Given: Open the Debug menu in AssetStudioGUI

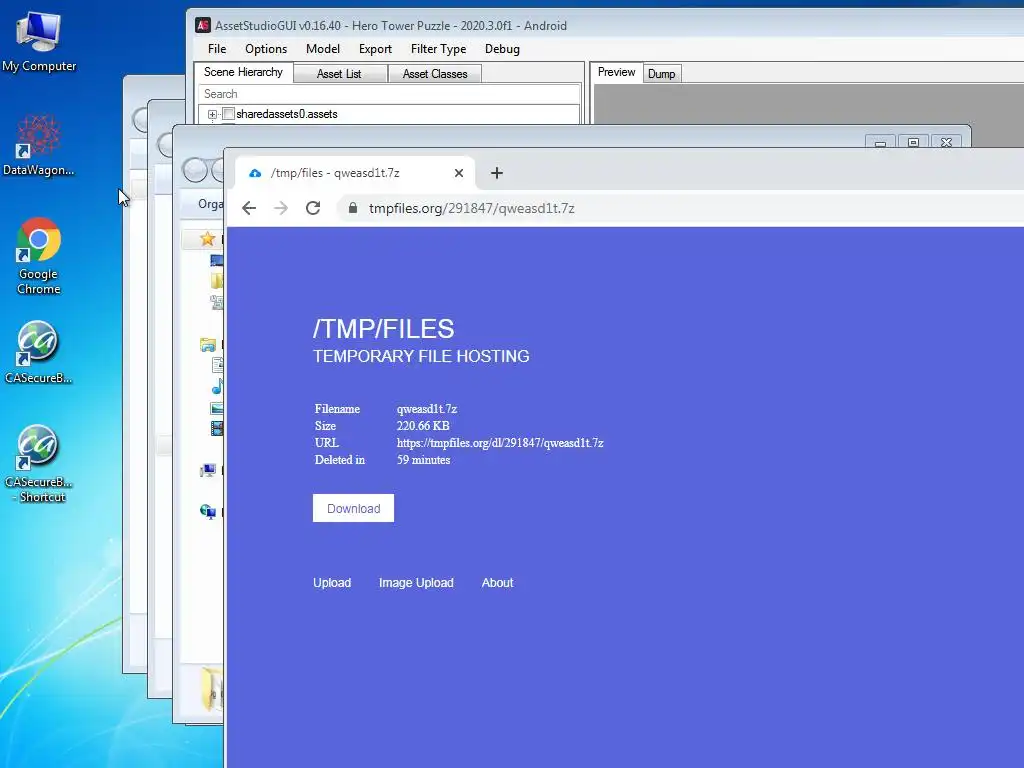Looking at the screenshot, I should coord(502,49).
